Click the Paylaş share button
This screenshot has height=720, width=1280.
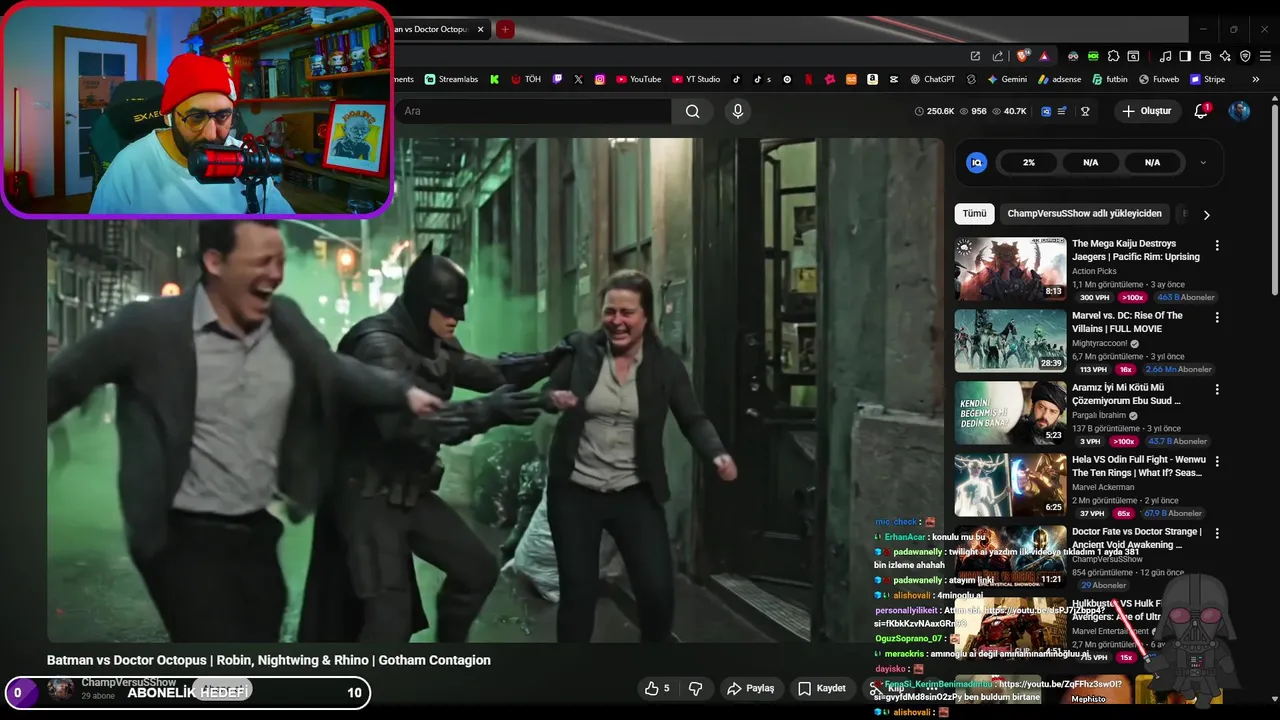point(750,688)
